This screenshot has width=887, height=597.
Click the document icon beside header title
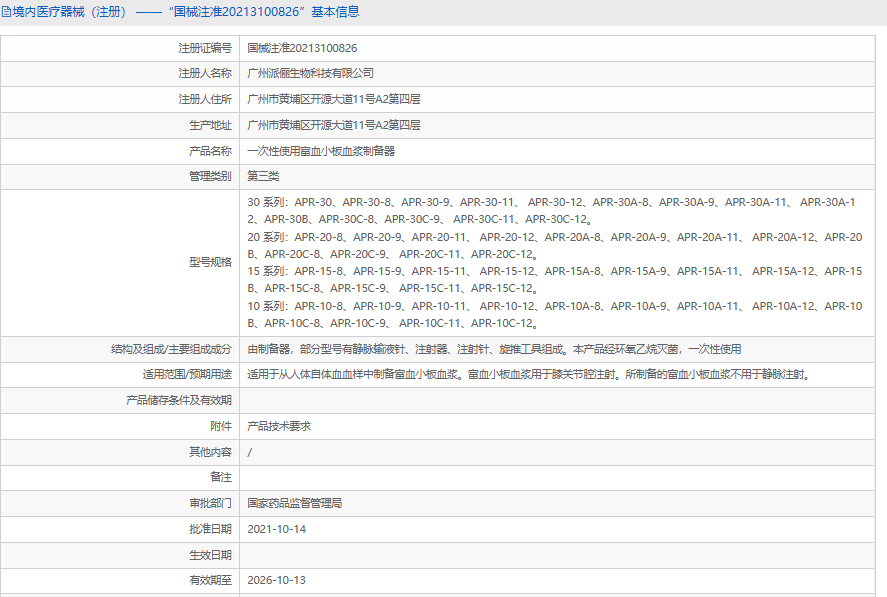(x=6, y=12)
